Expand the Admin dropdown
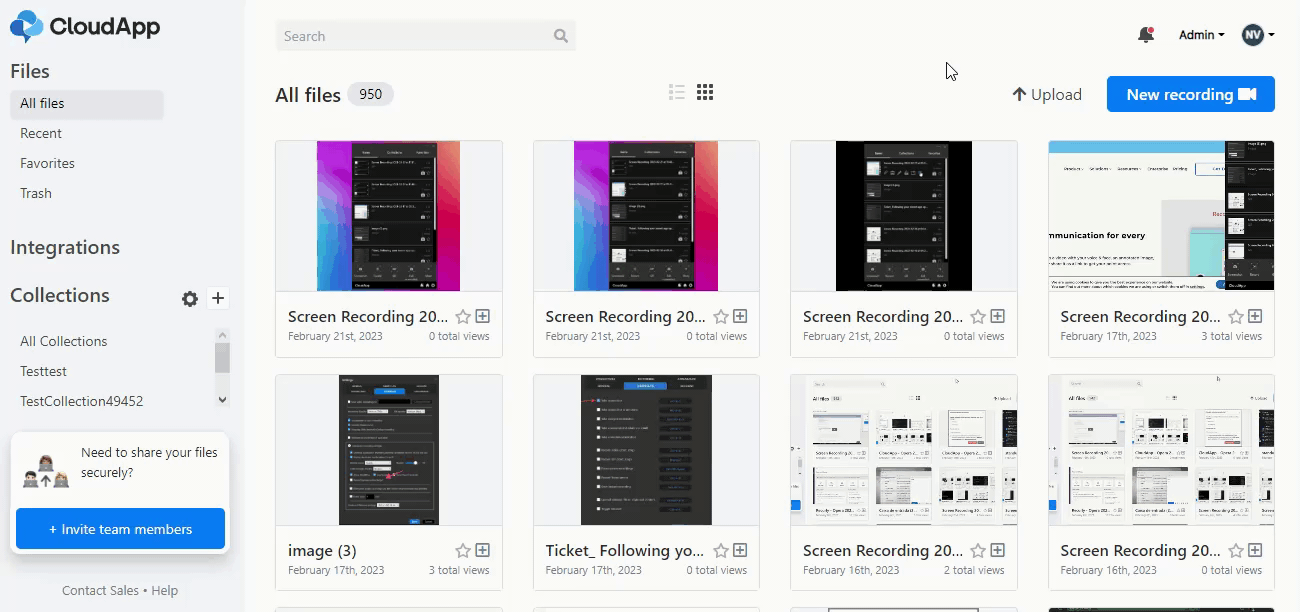 click(1201, 35)
